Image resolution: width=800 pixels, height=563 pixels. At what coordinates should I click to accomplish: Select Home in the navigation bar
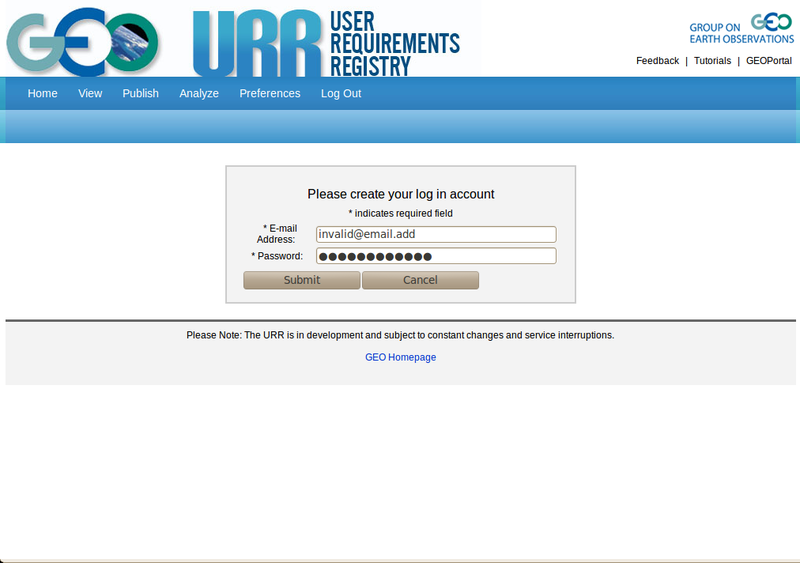coord(42,93)
